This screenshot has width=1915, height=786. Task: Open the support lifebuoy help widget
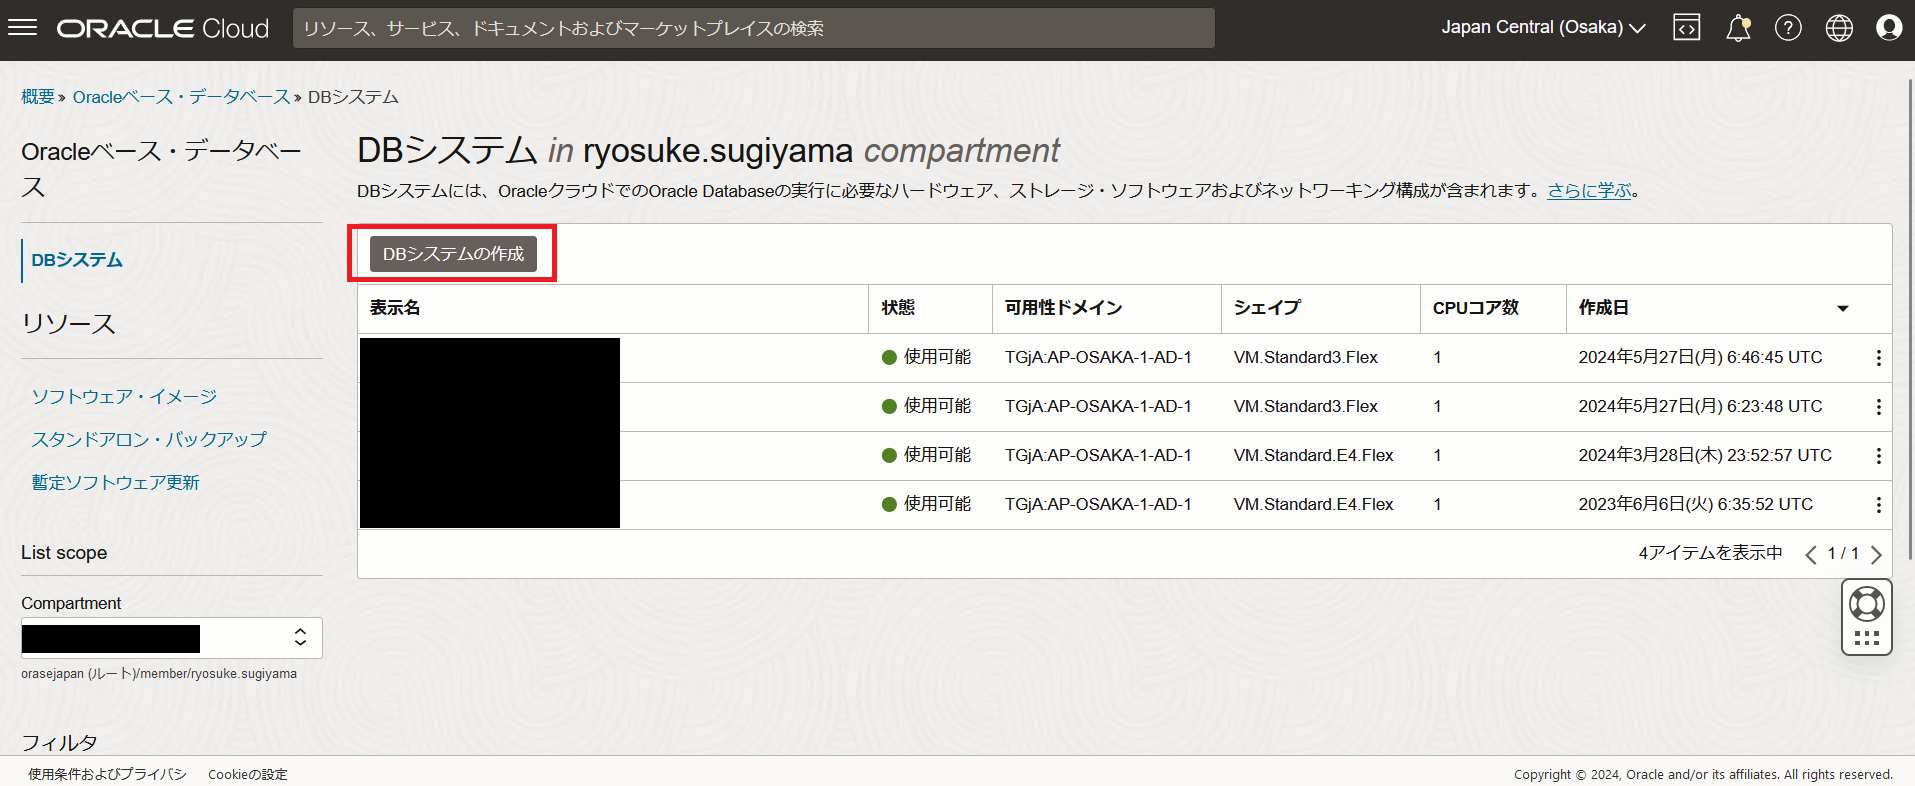[x=1867, y=604]
